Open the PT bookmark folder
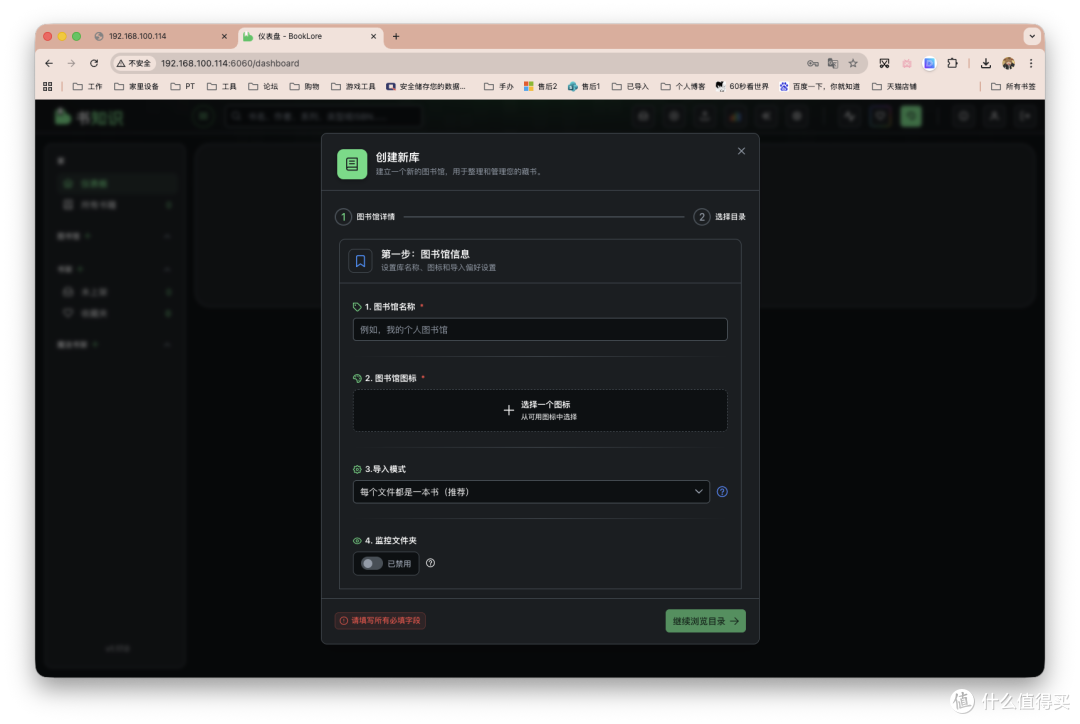Screen dimensions: 1080x724 click(183, 87)
